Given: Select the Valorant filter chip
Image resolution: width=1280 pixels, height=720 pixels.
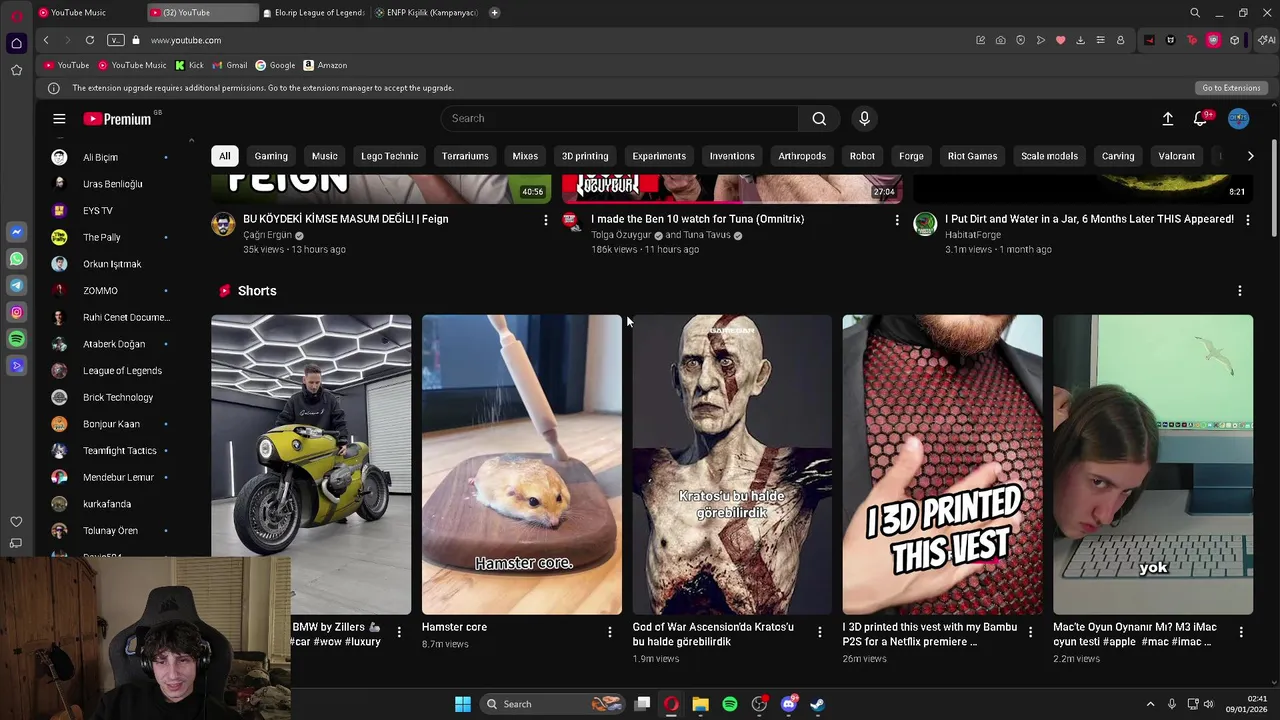Looking at the screenshot, I should (x=1177, y=156).
